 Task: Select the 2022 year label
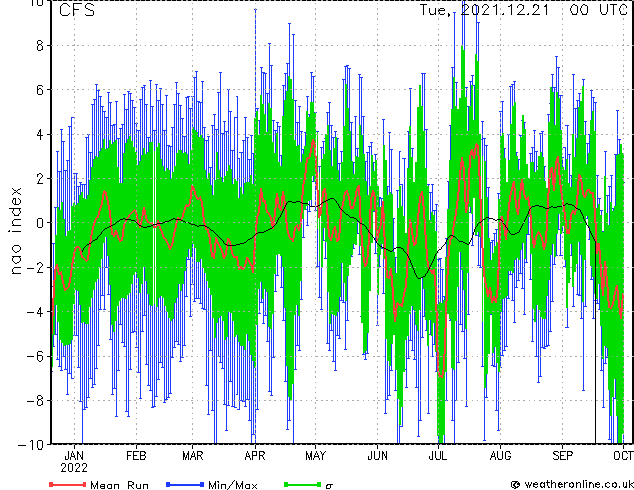click(74, 468)
